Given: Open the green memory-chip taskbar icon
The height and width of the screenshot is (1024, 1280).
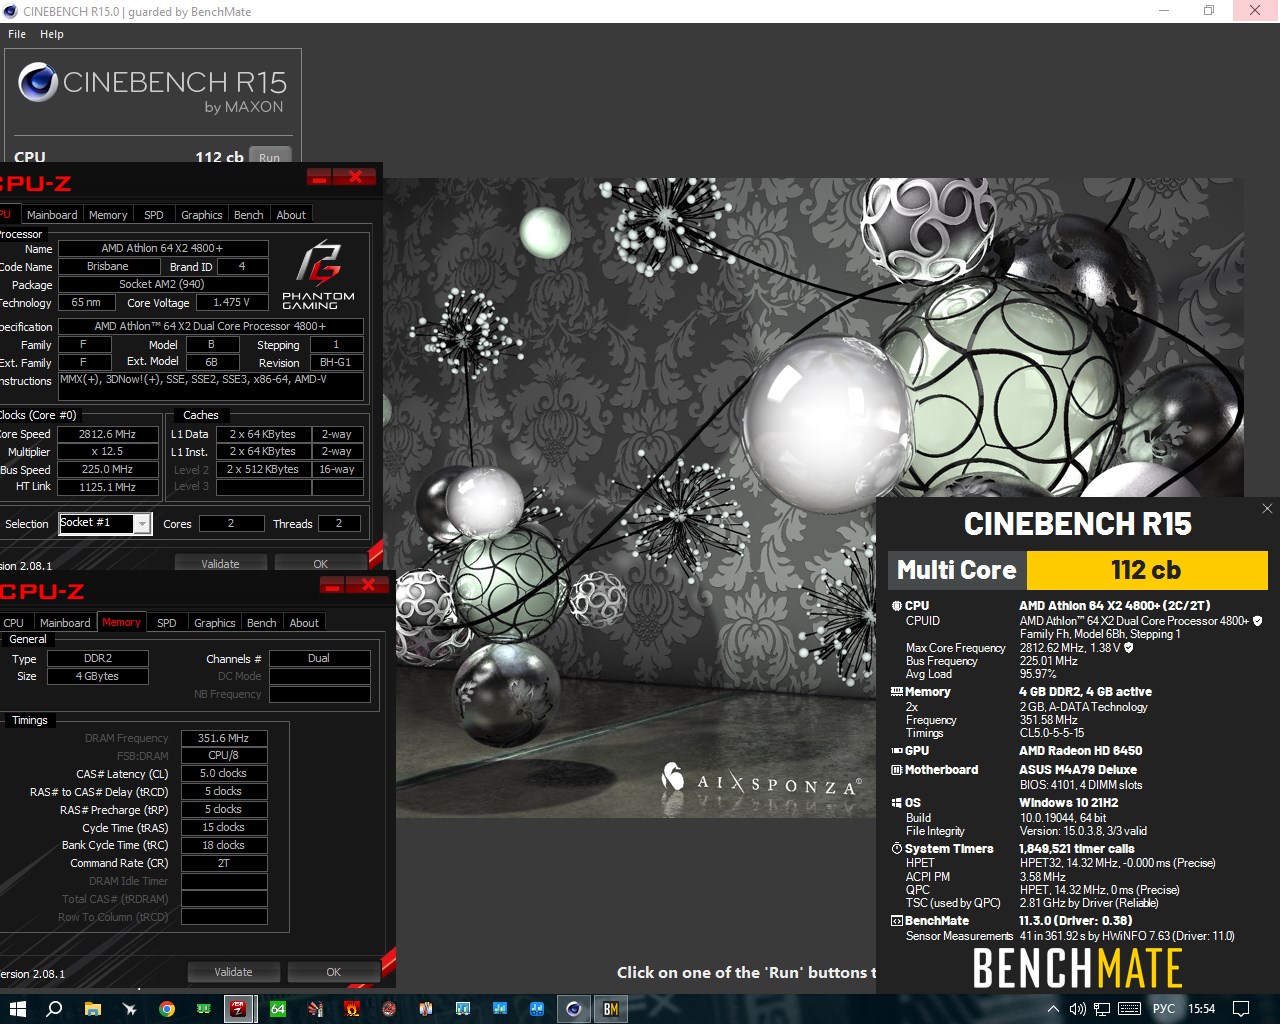Looking at the screenshot, I should tap(204, 1009).
